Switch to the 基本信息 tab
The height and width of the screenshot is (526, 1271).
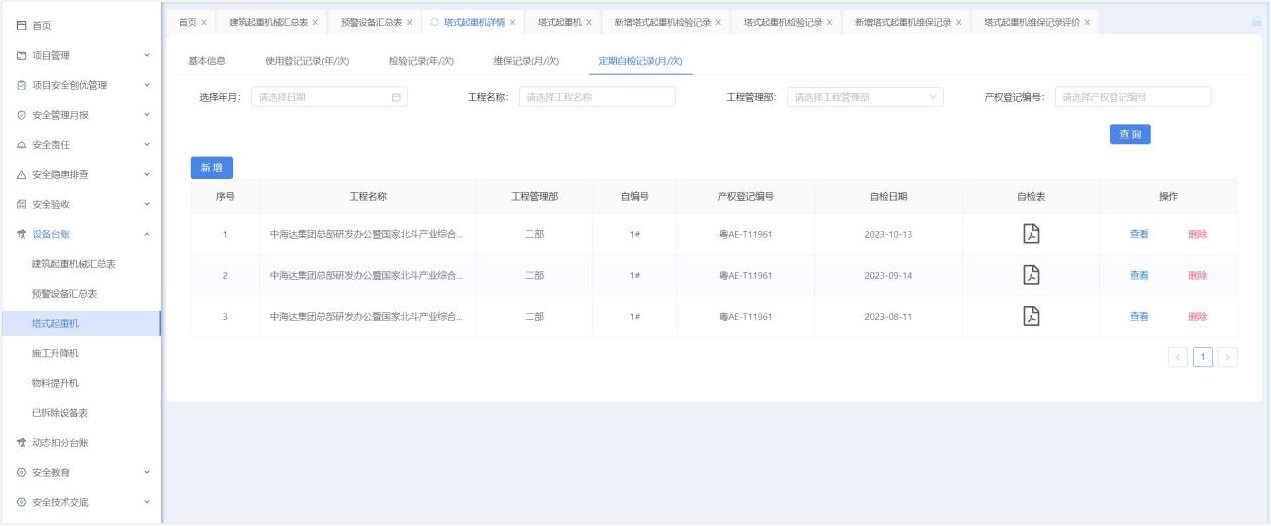tap(207, 61)
